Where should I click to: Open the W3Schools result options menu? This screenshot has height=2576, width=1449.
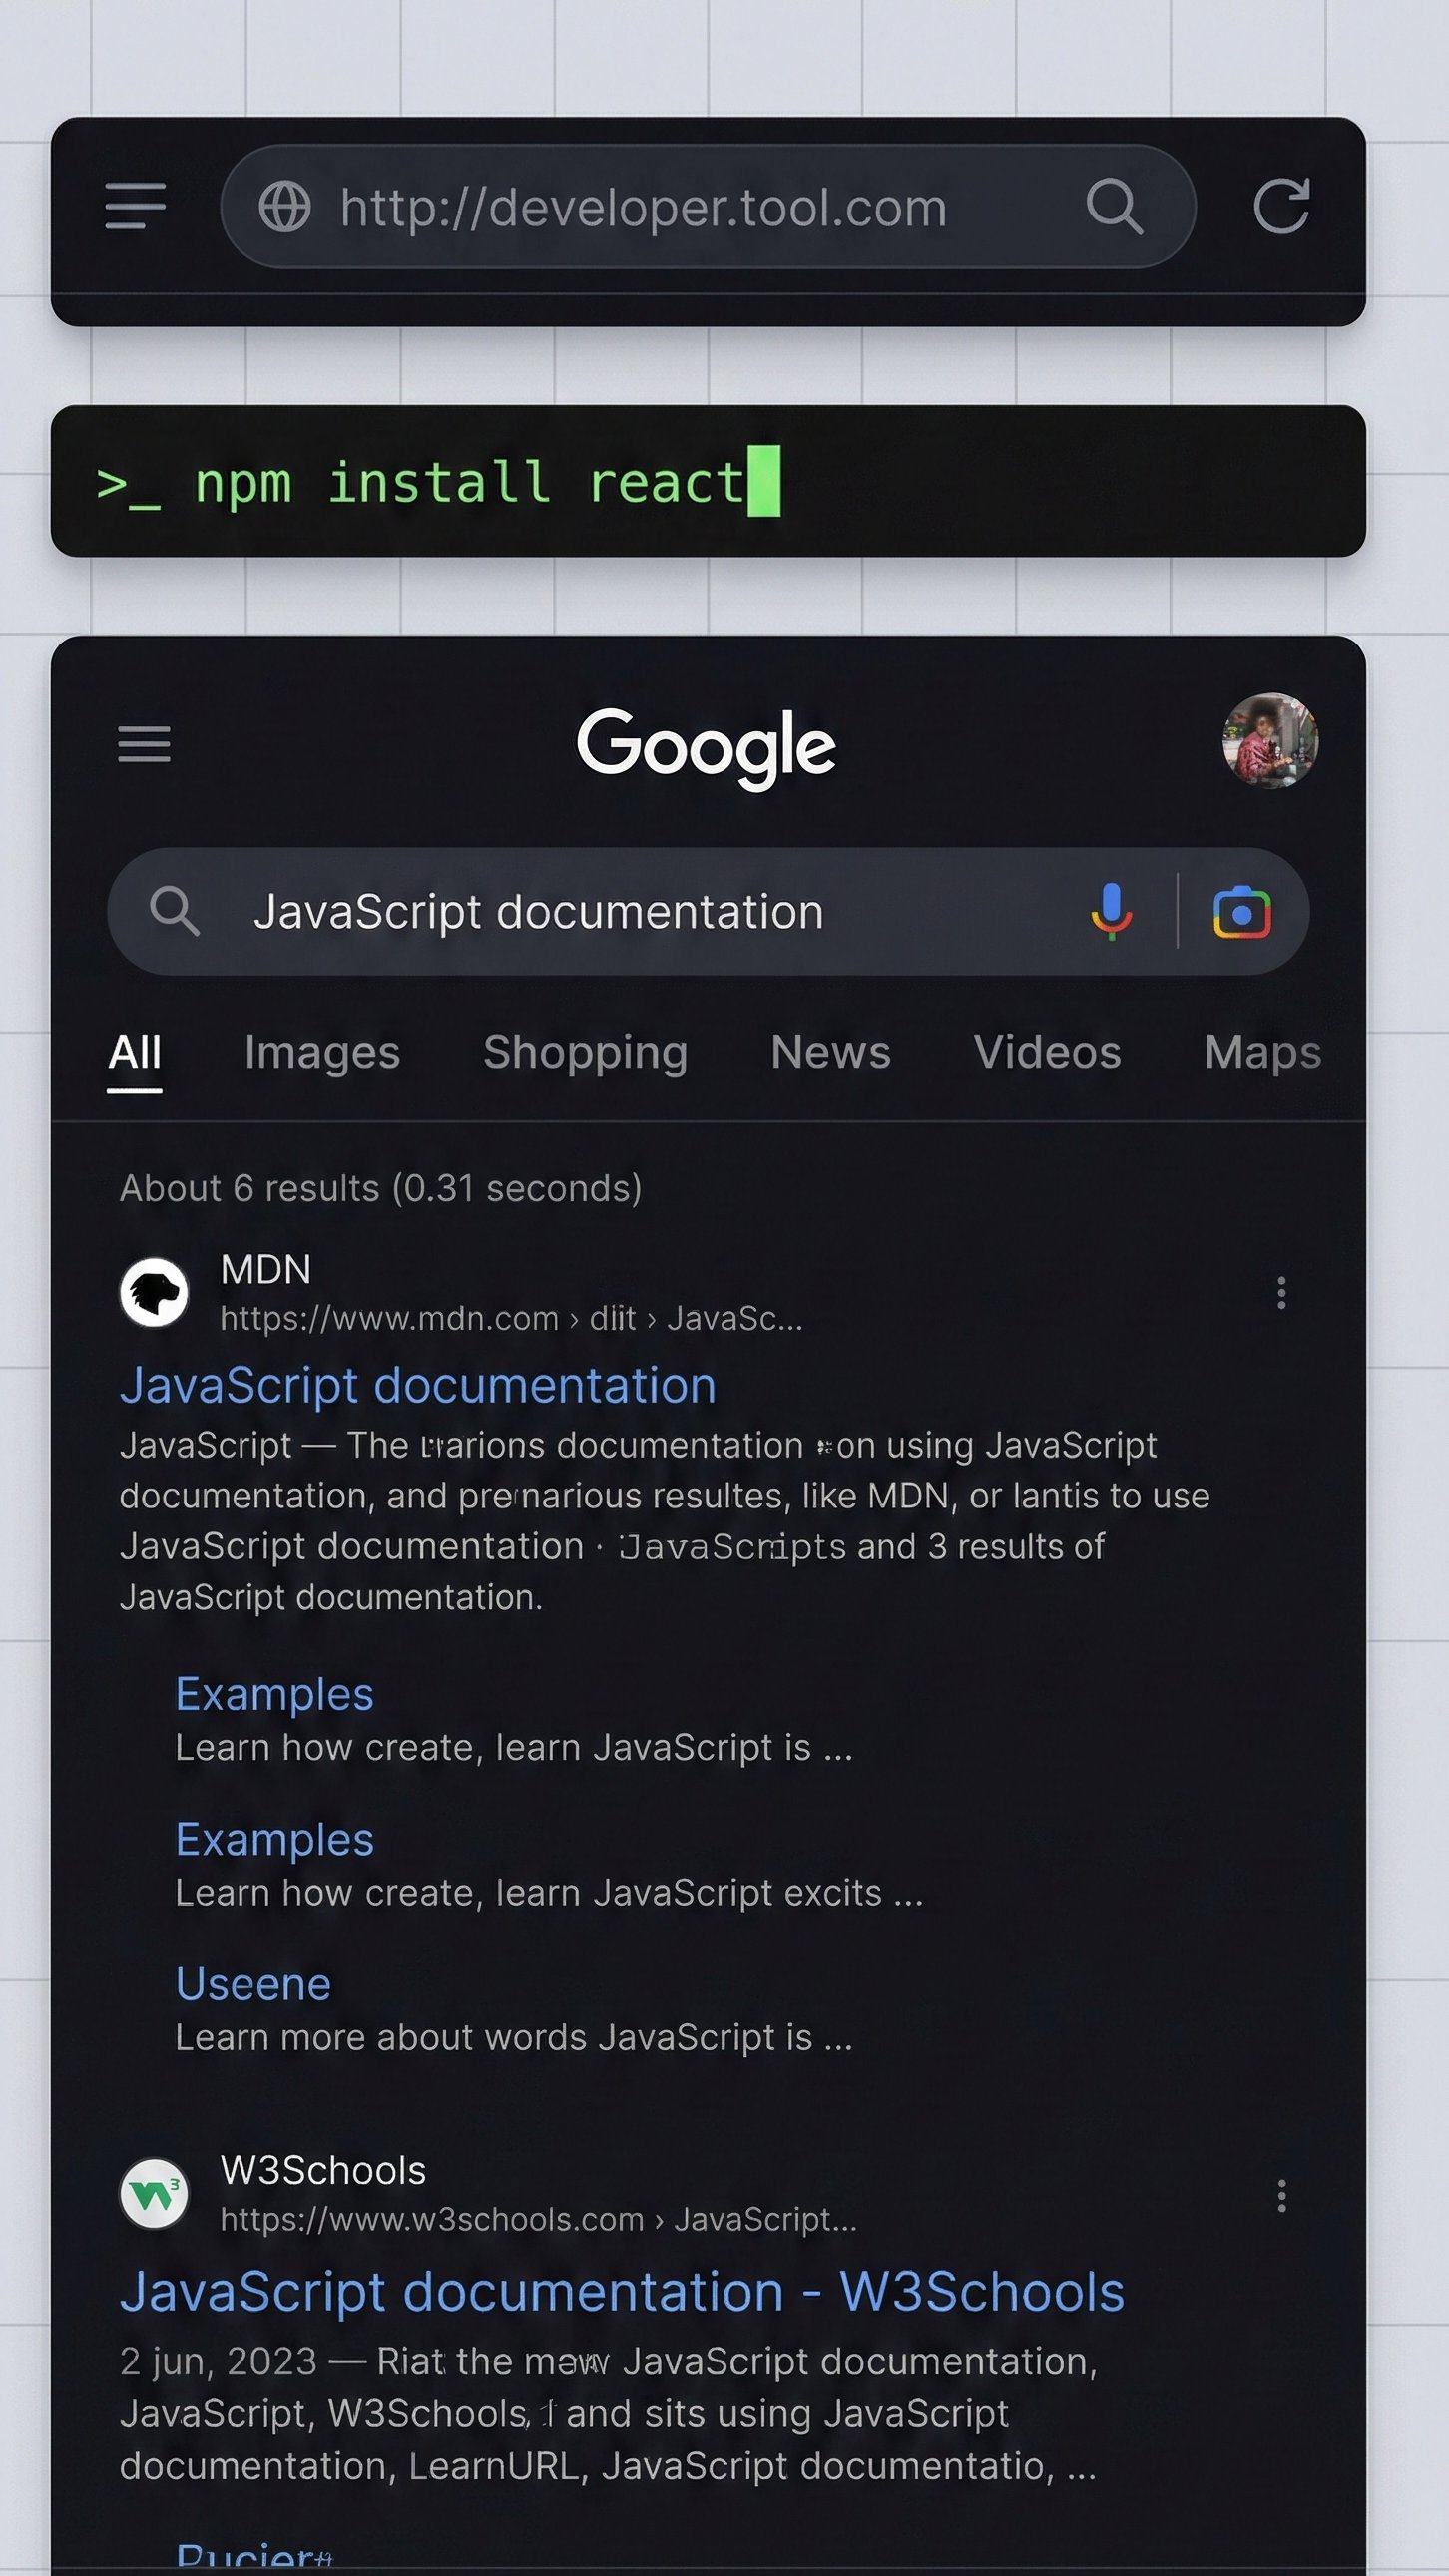click(x=1281, y=2196)
